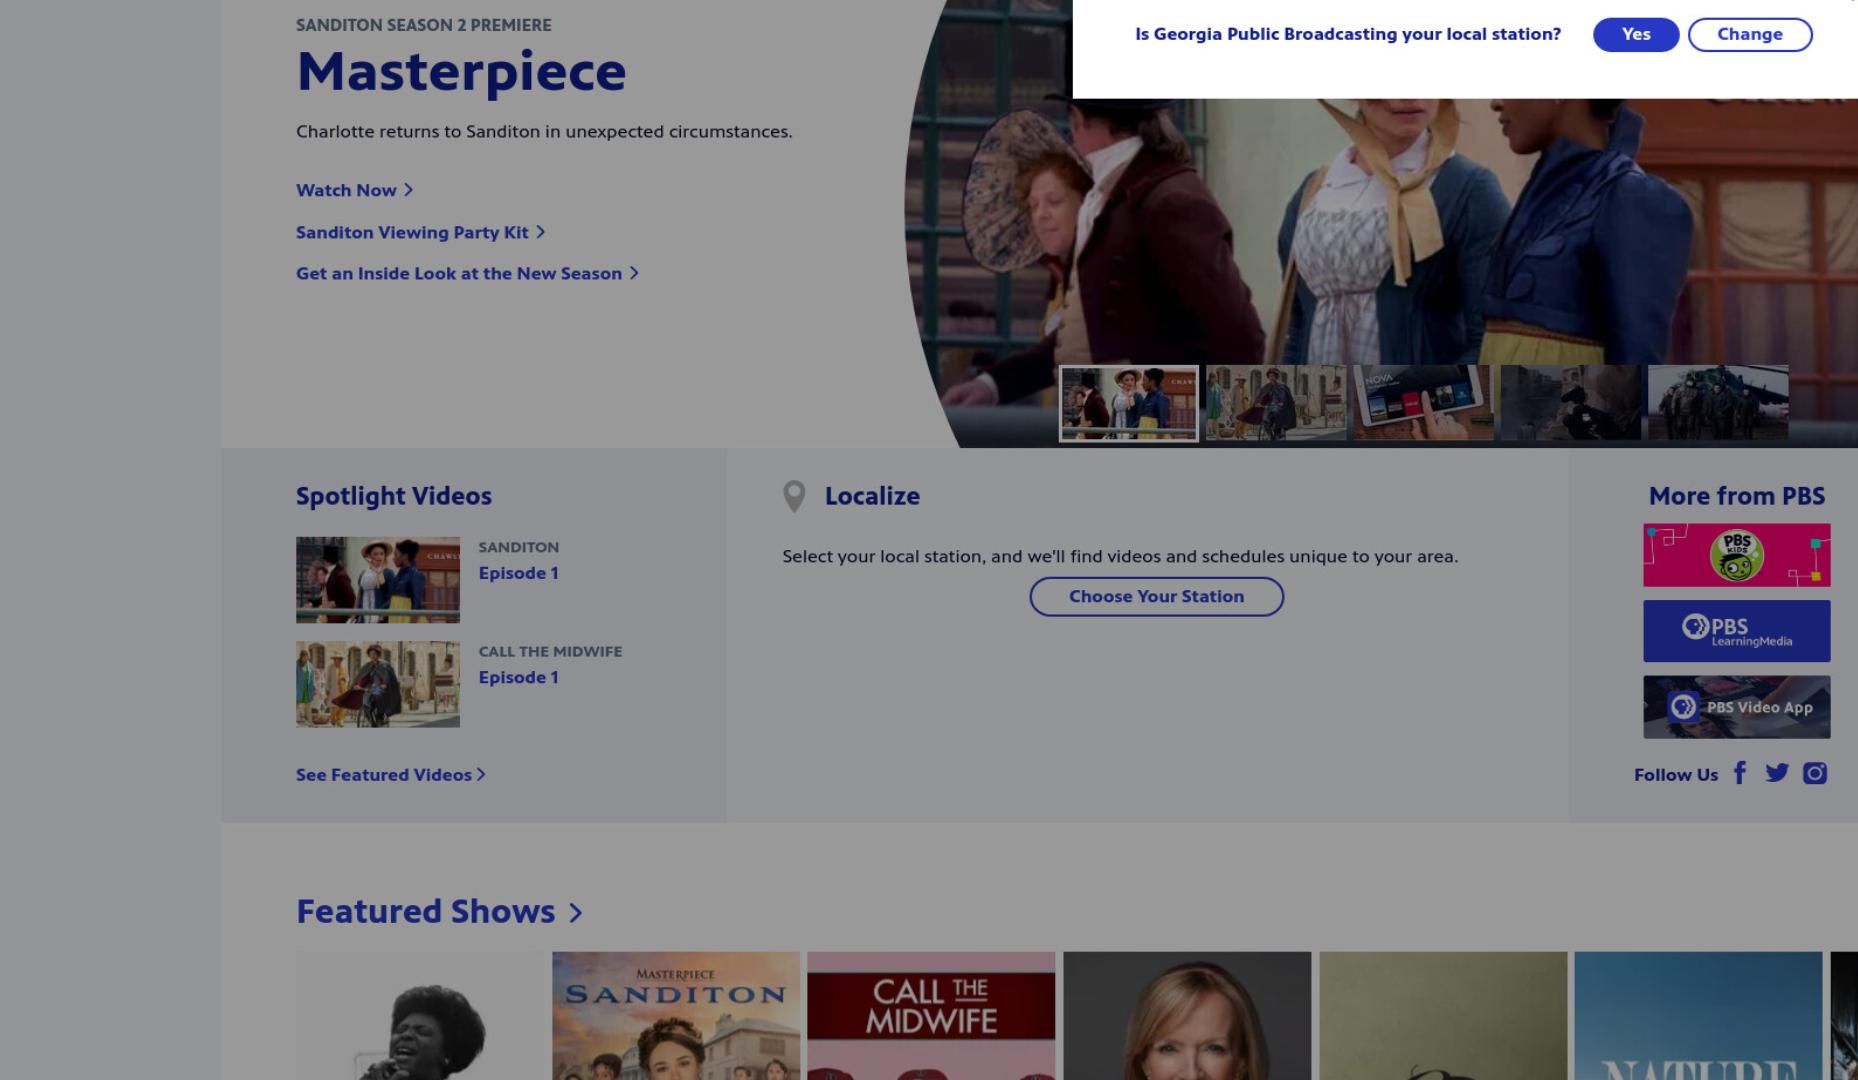Screen dimensions: 1858x1080
Task: Open the black-and-white singer show poster
Action: point(420,1016)
